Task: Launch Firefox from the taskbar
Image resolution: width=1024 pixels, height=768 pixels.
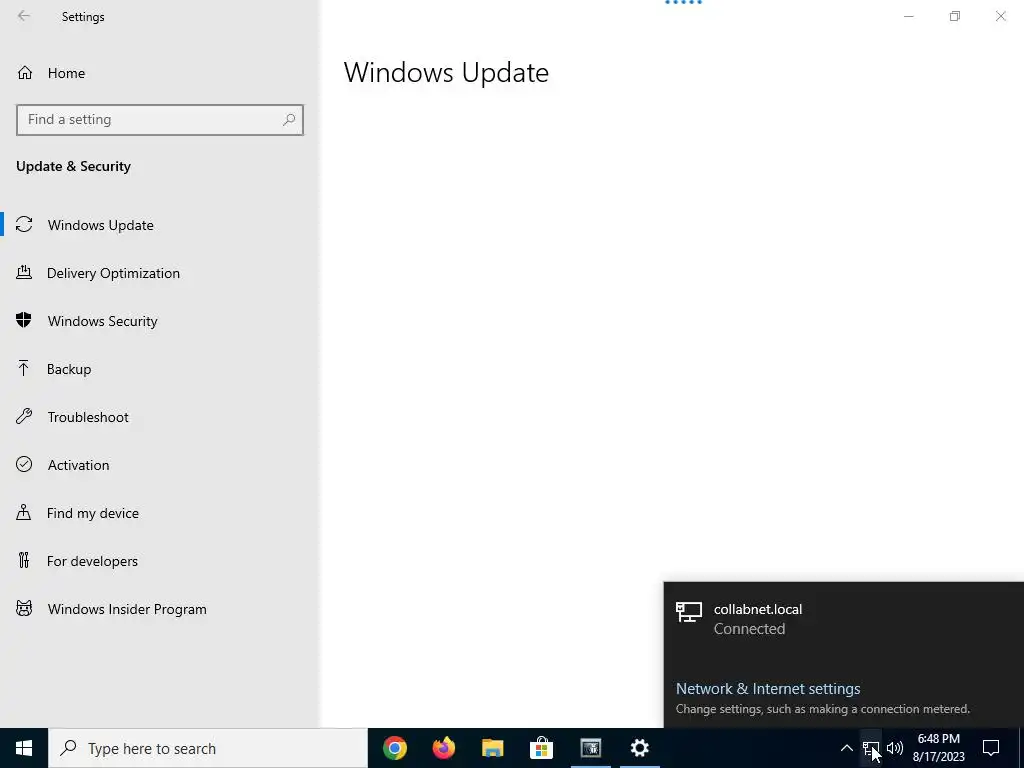Action: pyautogui.click(x=443, y=748)
